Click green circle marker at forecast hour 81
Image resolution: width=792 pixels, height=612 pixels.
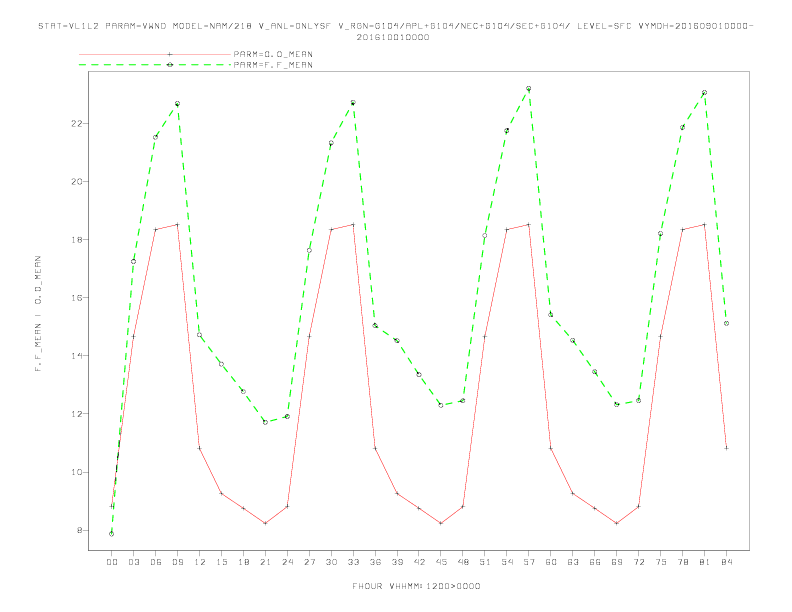pos(705,92)
